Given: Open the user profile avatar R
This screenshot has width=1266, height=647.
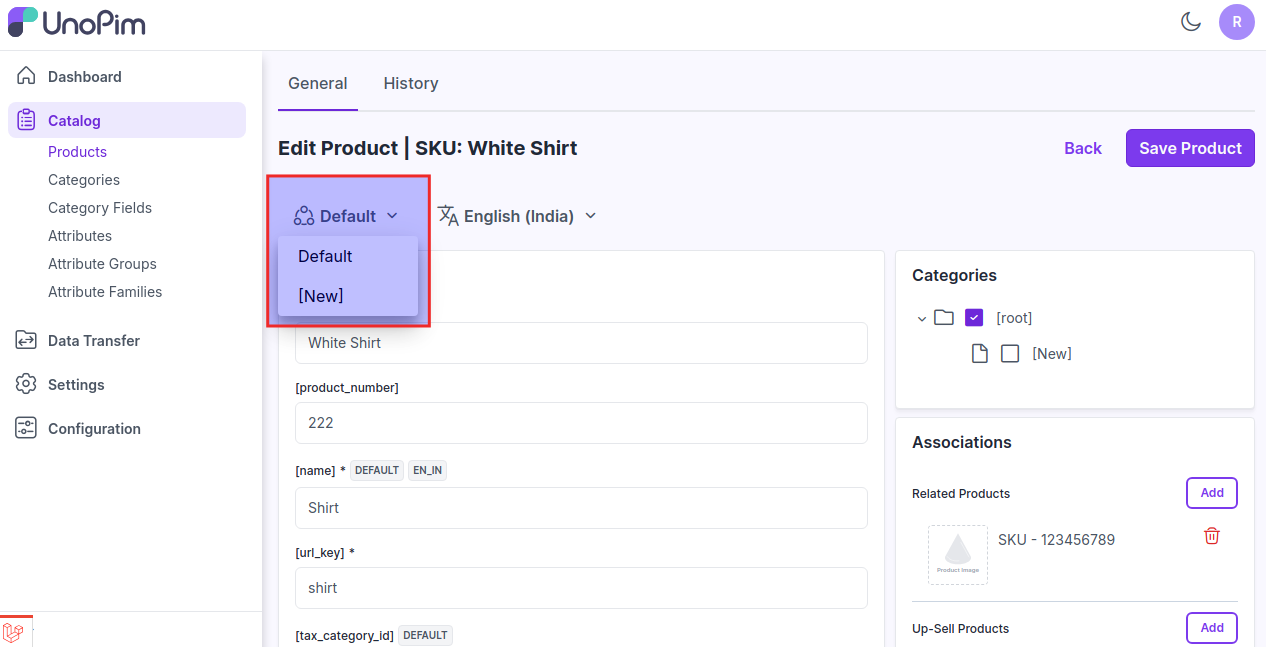Looking at the screenshot, I should [x=1236, y=21].
